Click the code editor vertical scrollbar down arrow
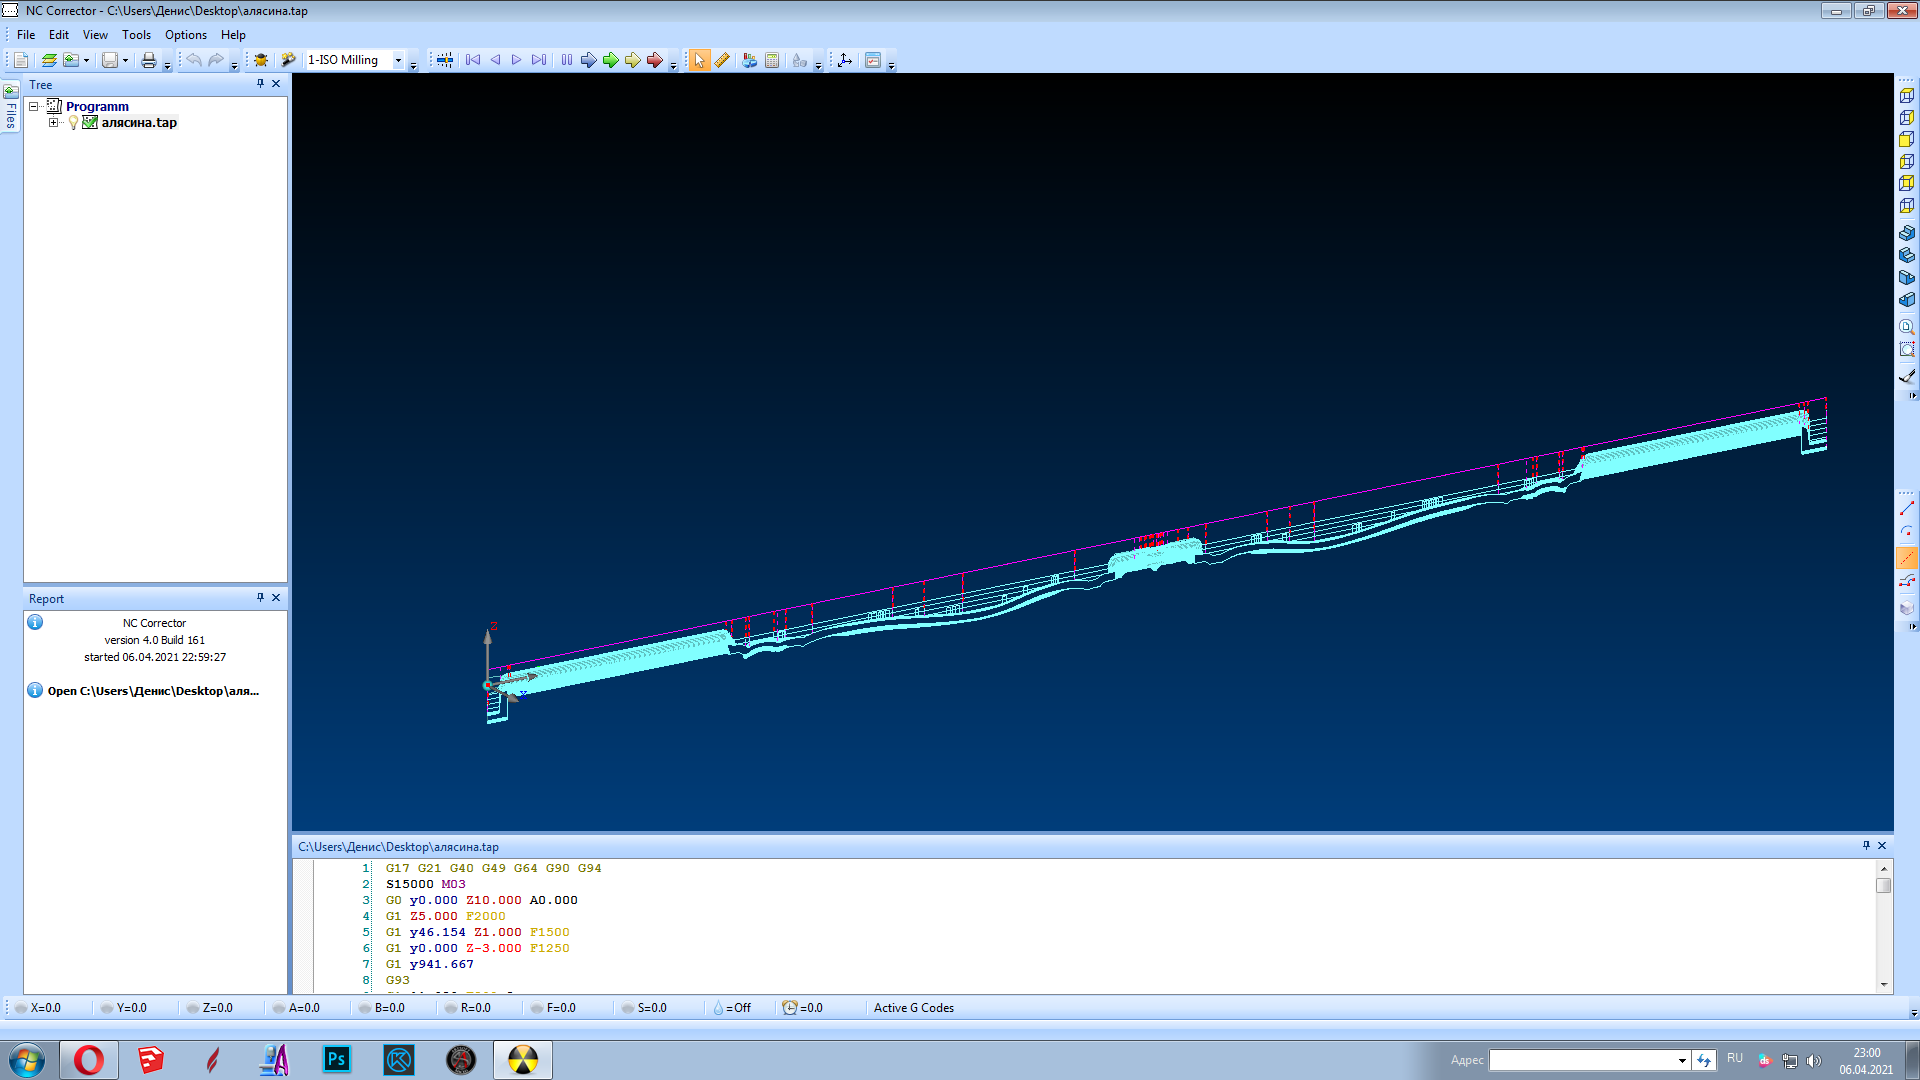Image resolution: width=1920 pixels, height=1080 pixels. tap(1884, 984)
